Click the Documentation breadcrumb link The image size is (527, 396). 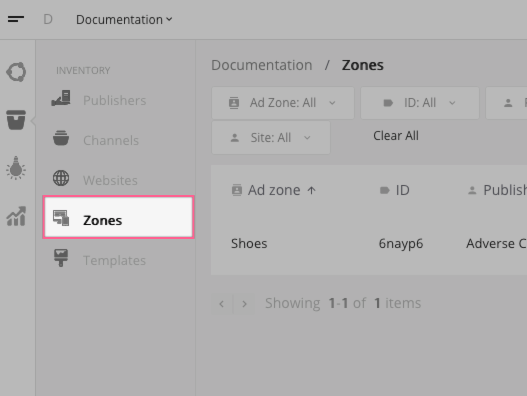(261, 65)
